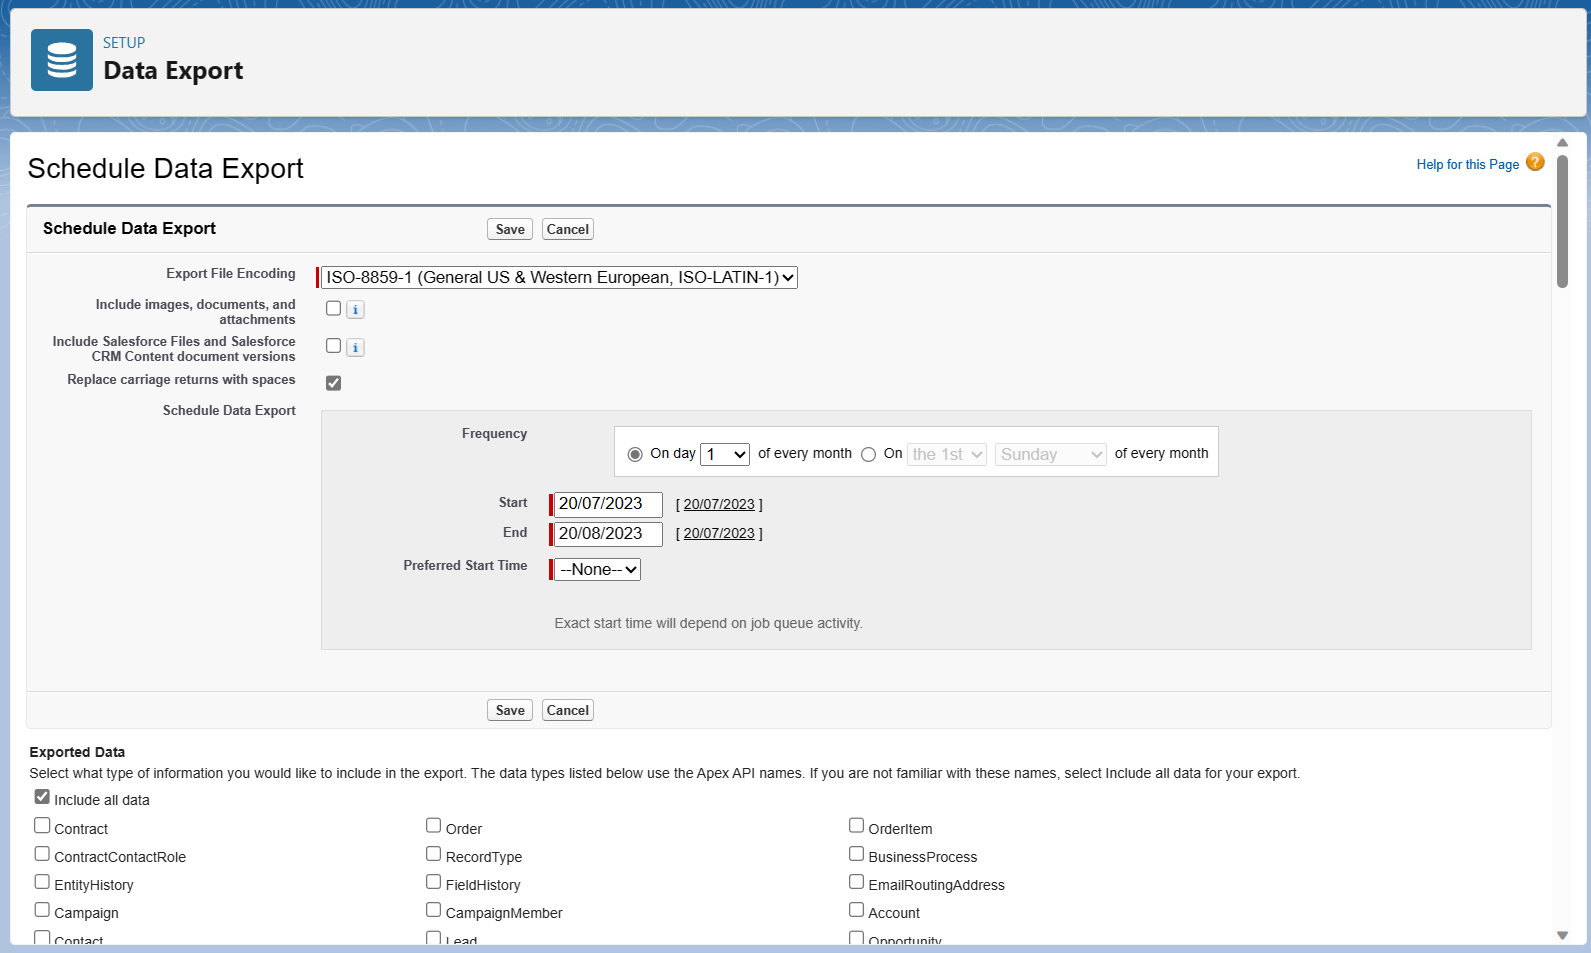Image resolution: width=1591 pixels, height=953 pixels.
Task: Open the Export File Encoding dropdown
Action: point(559,278)
